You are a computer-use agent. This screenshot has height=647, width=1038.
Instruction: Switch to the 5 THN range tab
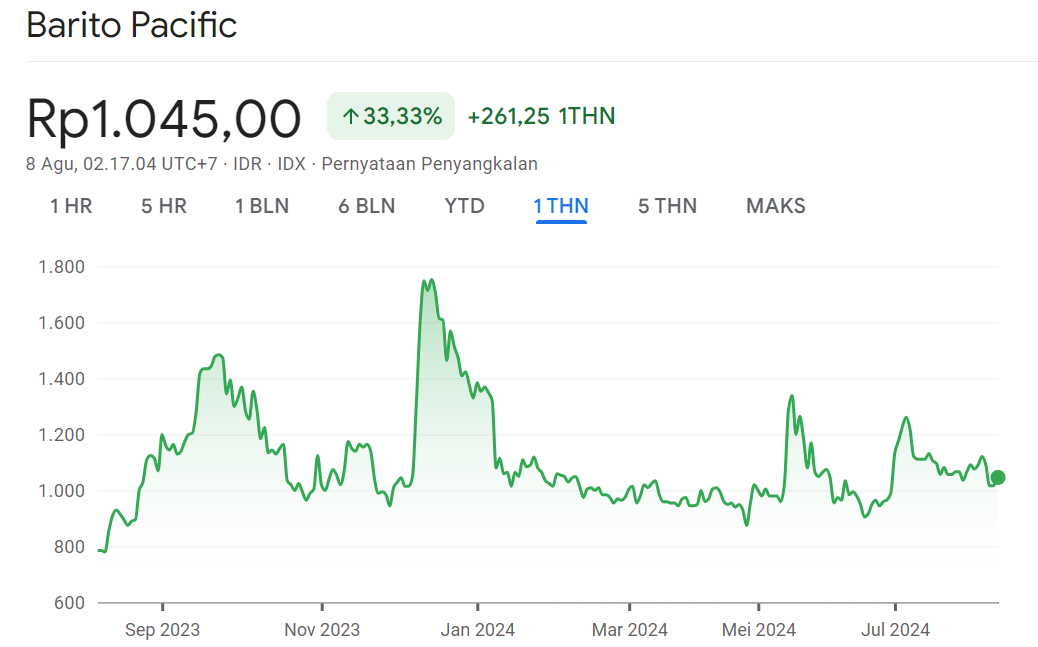pyautogui.click(x=667, y=206)
